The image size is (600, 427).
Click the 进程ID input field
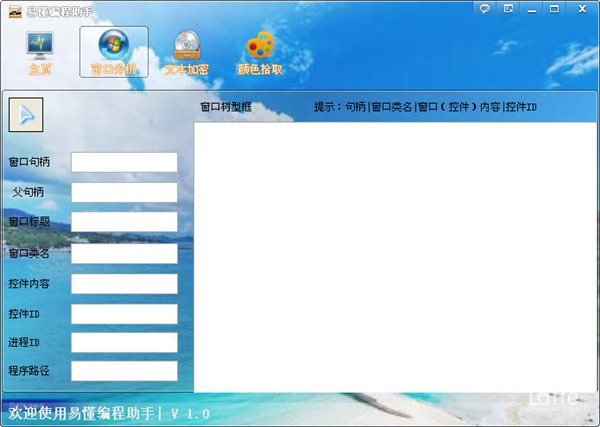(124, 343)
